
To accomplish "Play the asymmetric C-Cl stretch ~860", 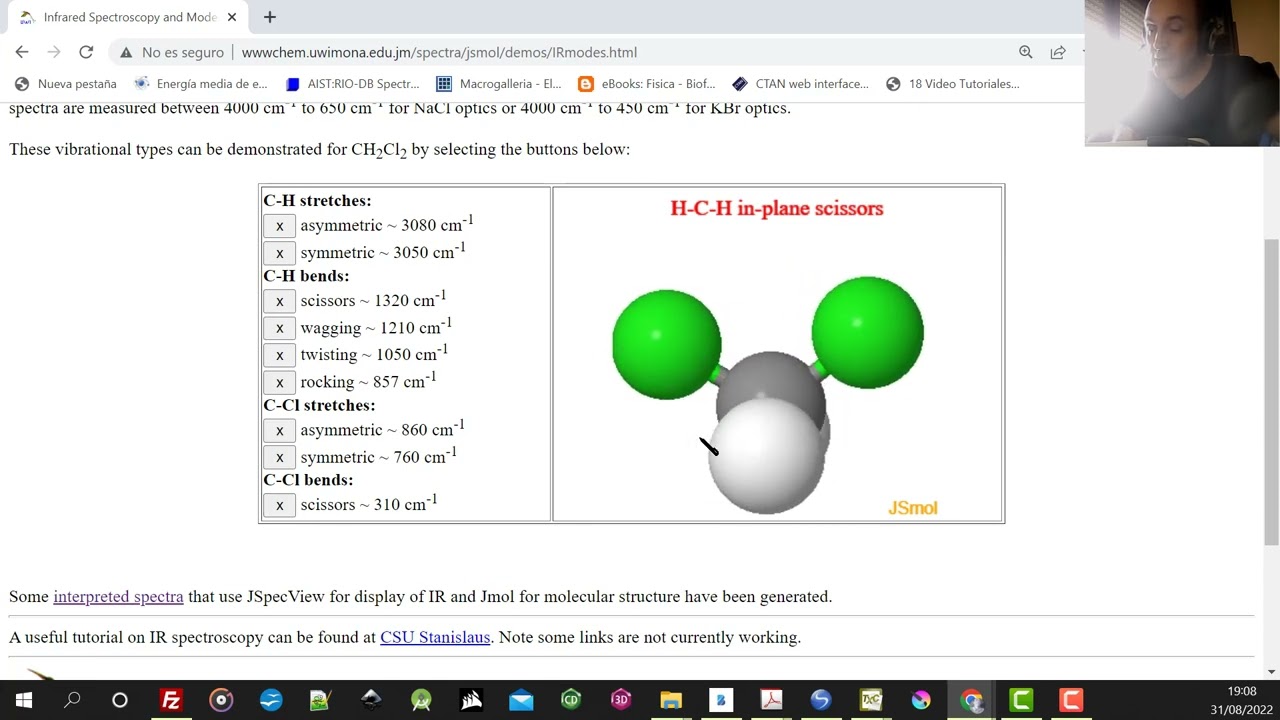I will (x=280, y=430).
